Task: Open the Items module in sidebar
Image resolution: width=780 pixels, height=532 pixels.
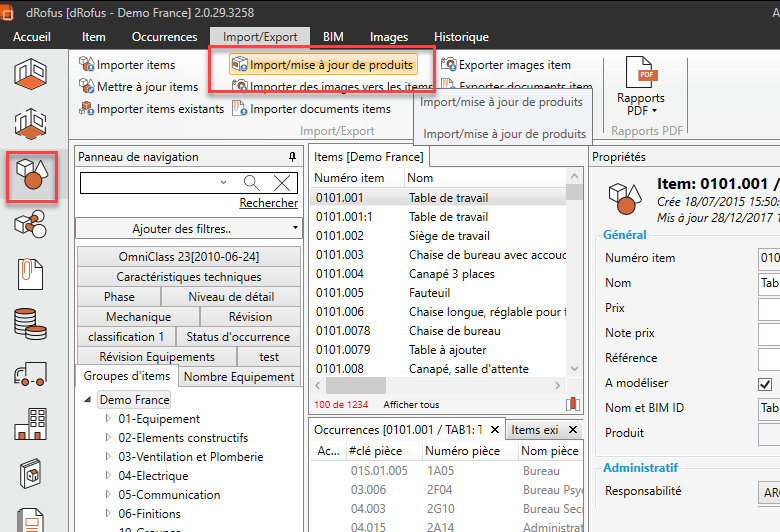Action: coord(32,177)
